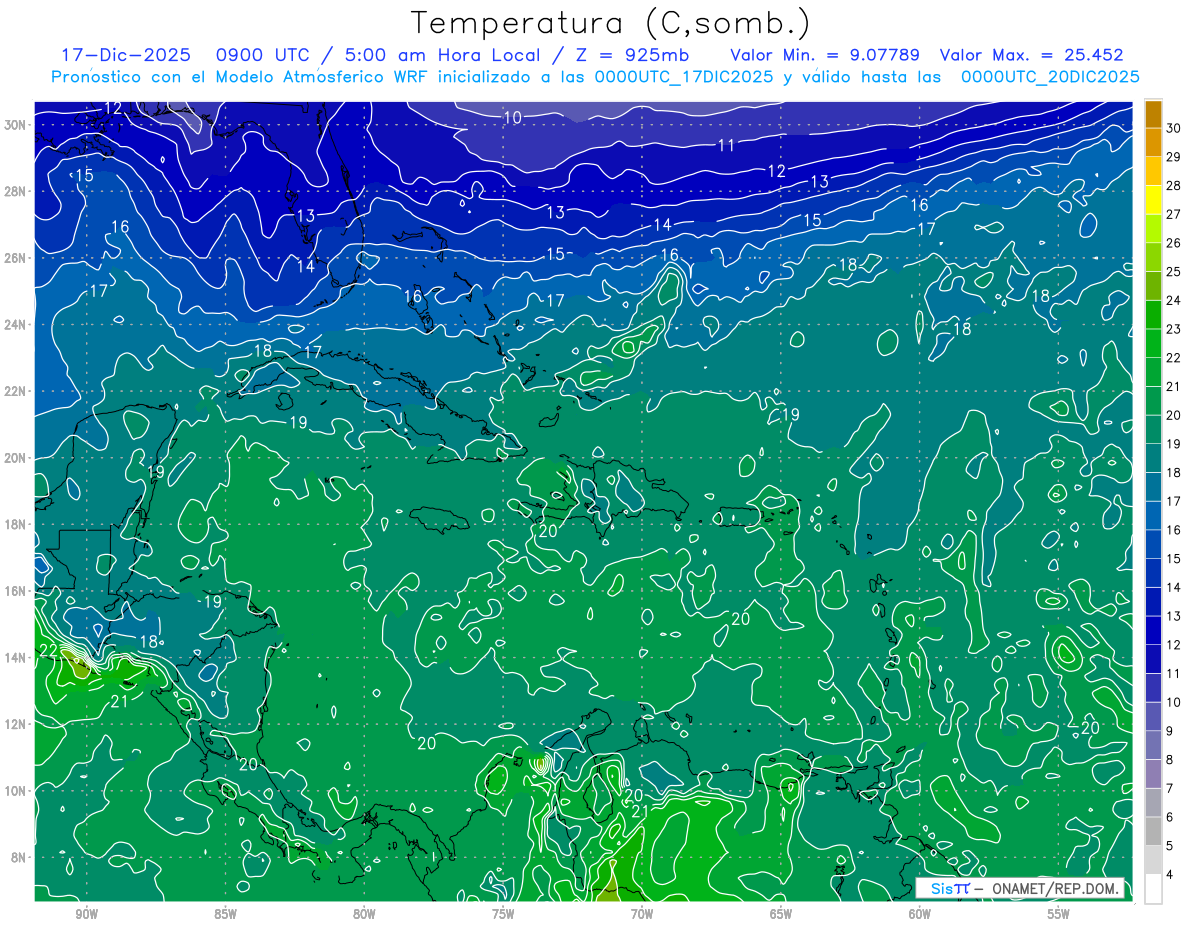This screenshot has width=1200, height=927.
Task: Click the color bar label '4'
Action: [x=1170, y=875]
